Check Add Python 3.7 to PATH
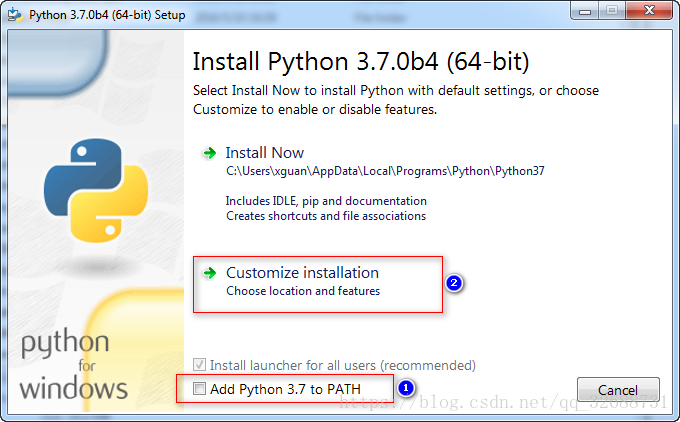The width and height of the screenshot is (680, 422). tap(199, 389)
